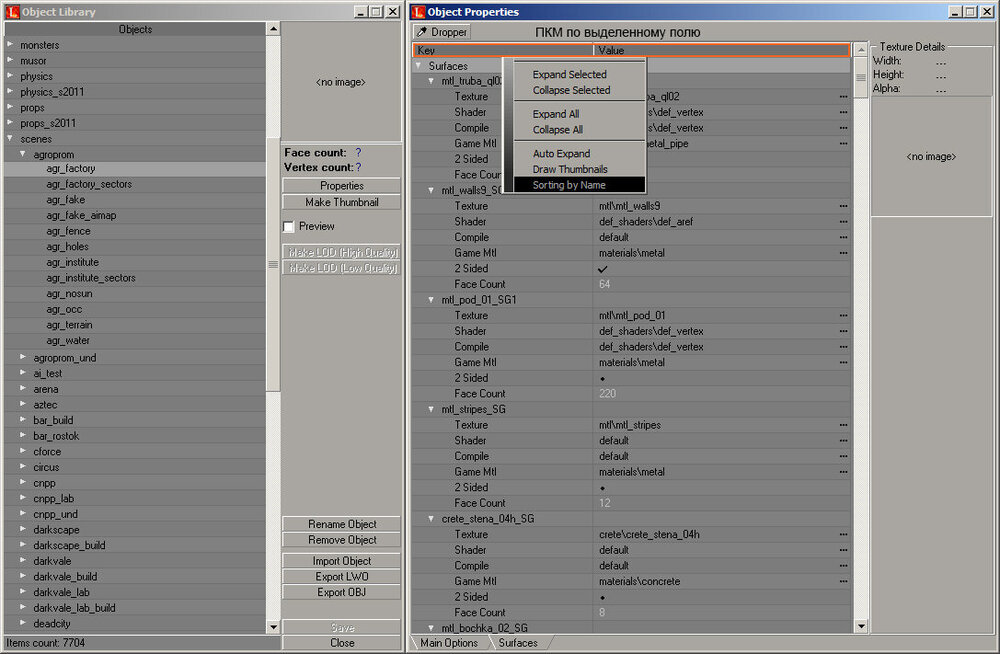Click the Make Thumbnail button

pos(340,201)
